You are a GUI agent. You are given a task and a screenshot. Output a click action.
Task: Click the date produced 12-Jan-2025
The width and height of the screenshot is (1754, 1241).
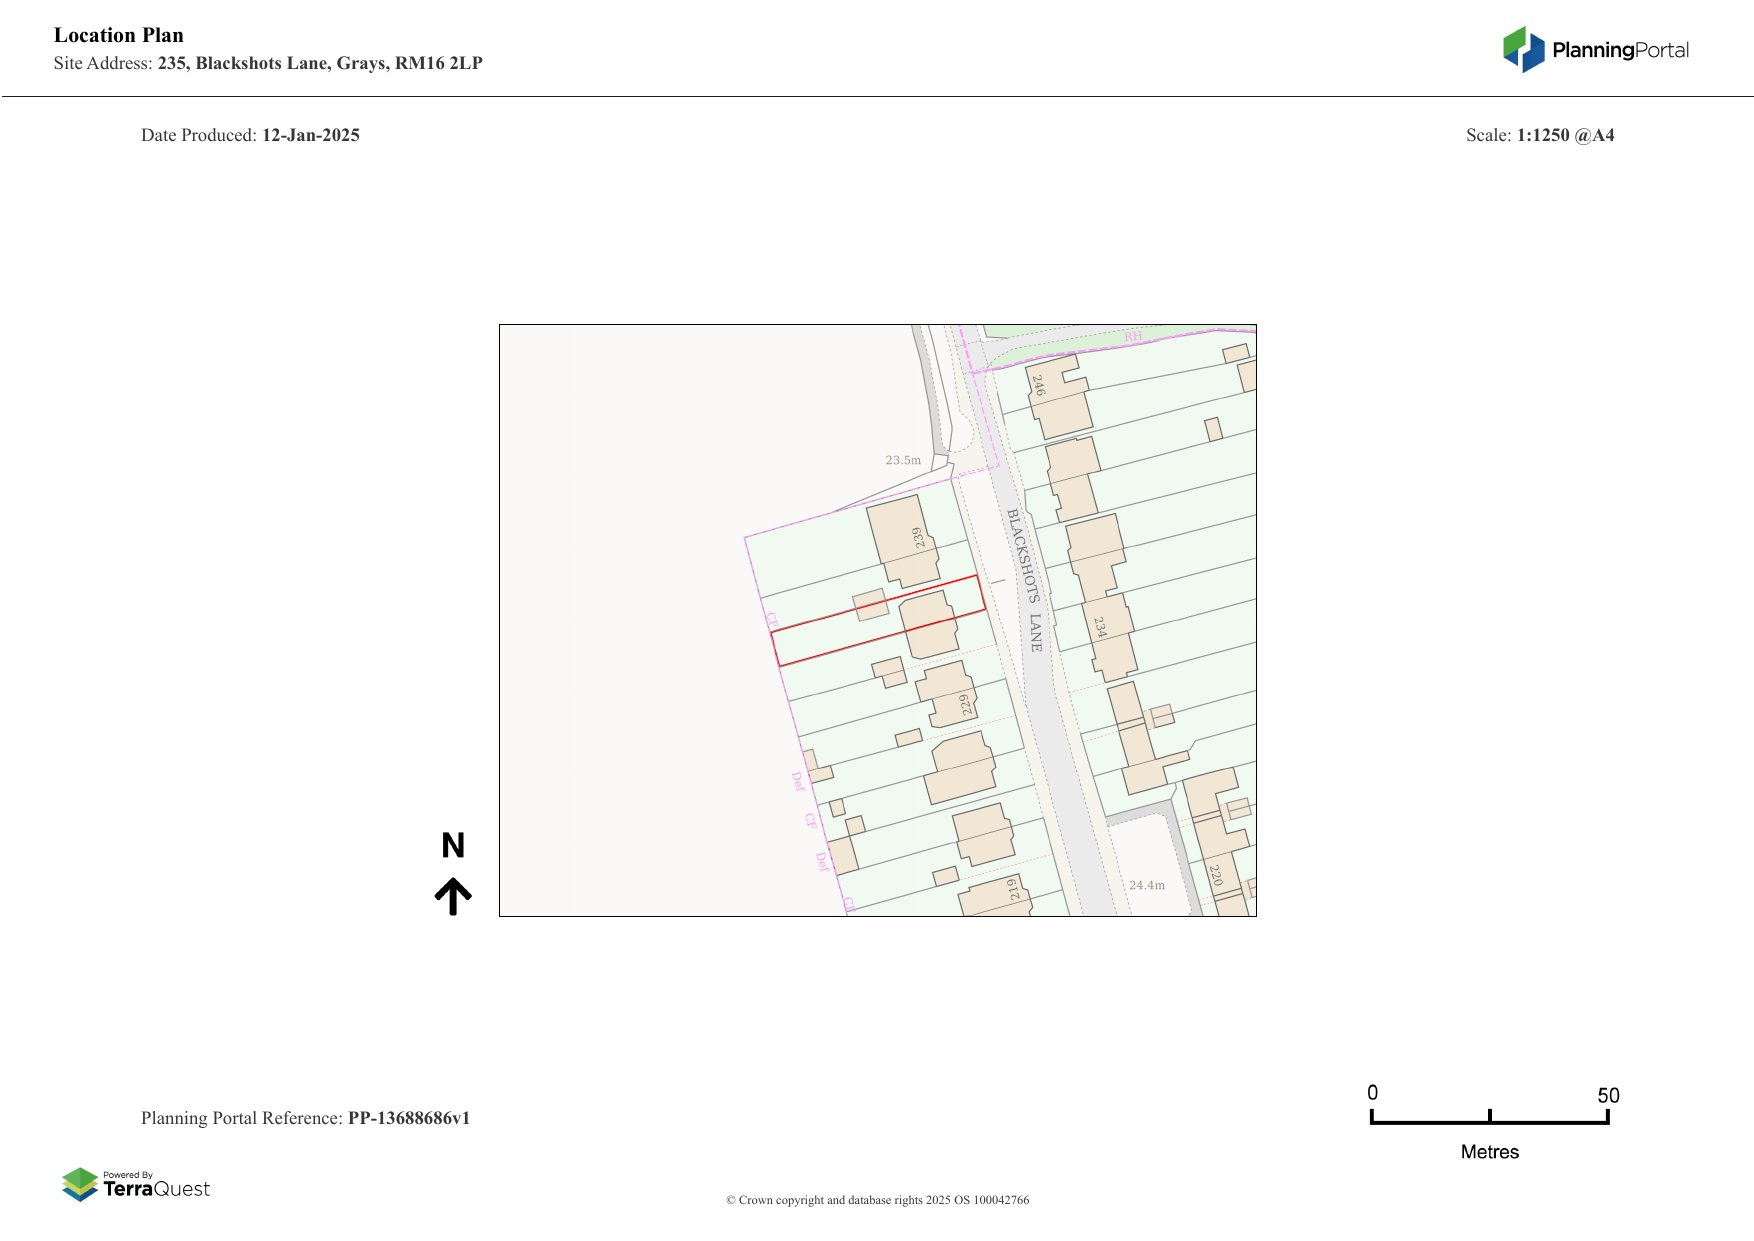coord(310,135)
